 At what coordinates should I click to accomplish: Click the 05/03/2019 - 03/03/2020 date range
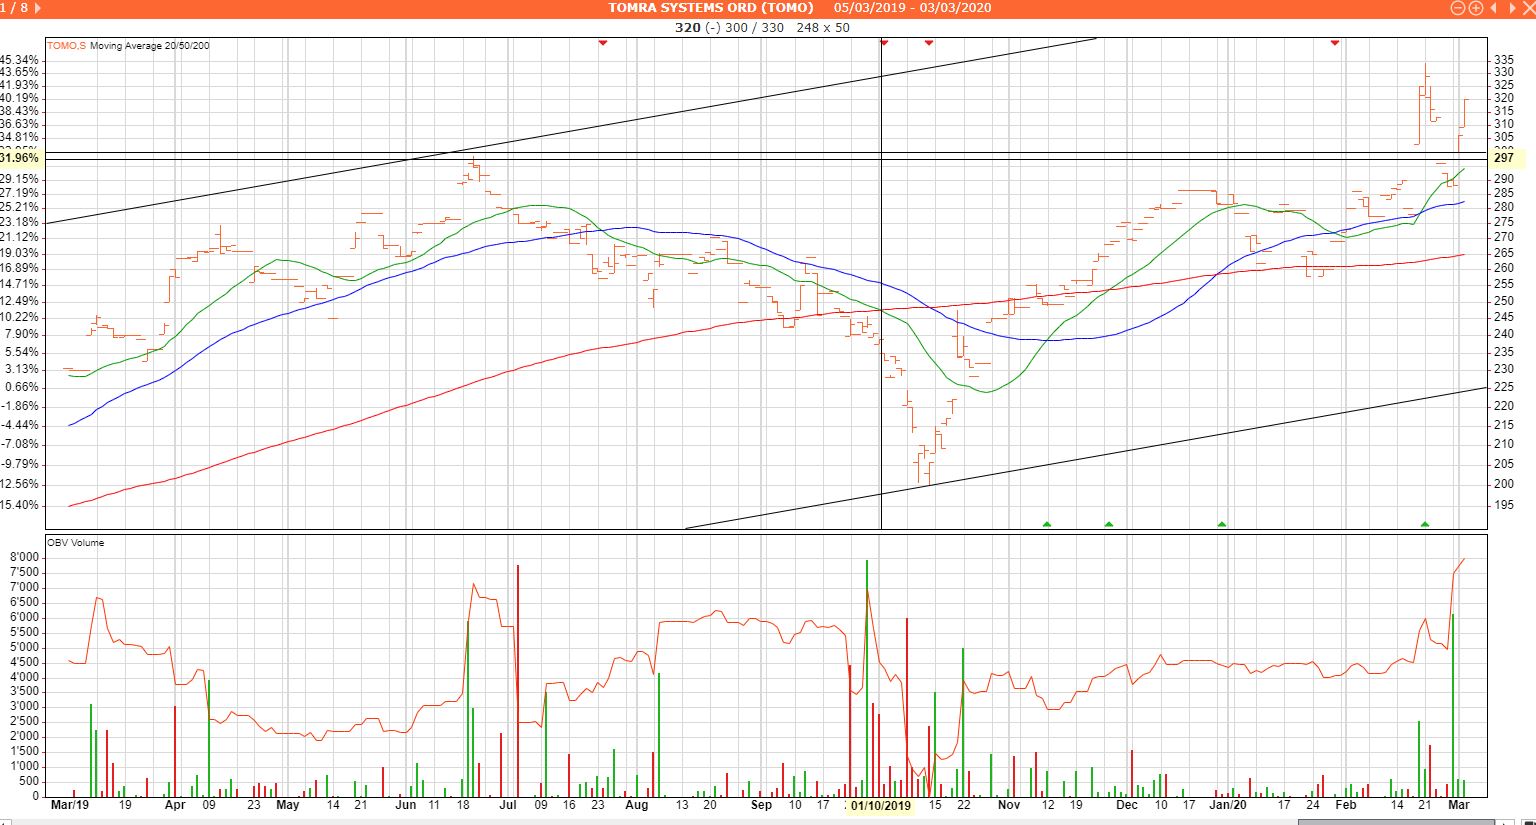pyautogui.click(x=912, y=8)
